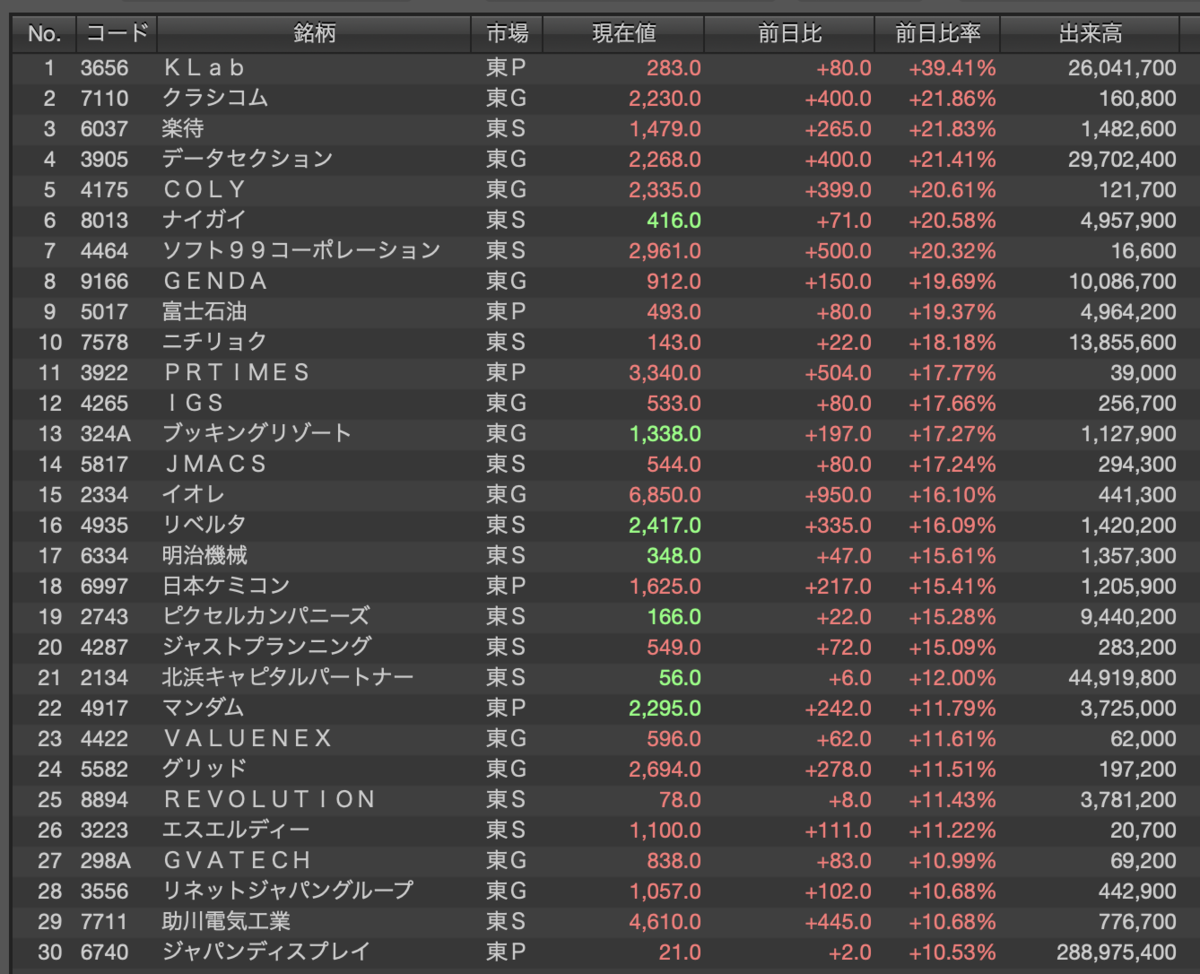Click change rate +12.00%
This screenshot has height=974, width=1200.
tap(953, 678)
